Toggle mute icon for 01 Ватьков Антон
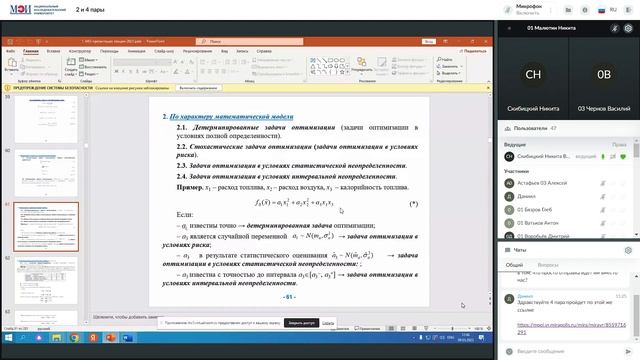Image resolution: width=640 pixels, height=360 pixels. pos(603,223)
